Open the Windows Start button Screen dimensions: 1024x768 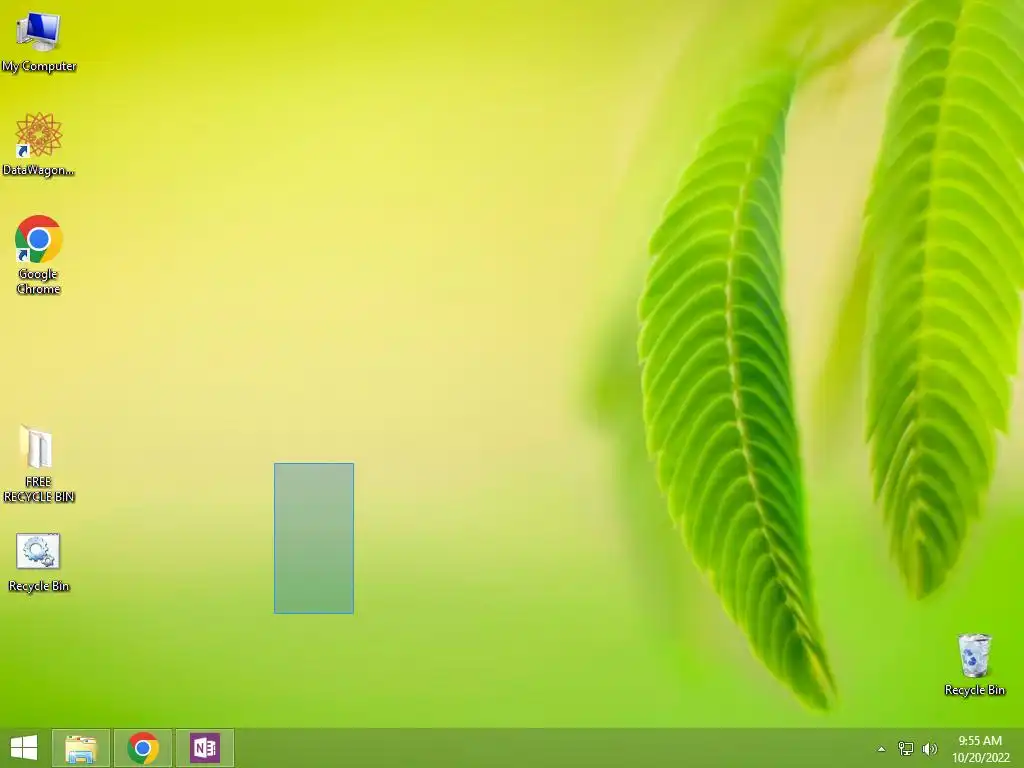24,748
